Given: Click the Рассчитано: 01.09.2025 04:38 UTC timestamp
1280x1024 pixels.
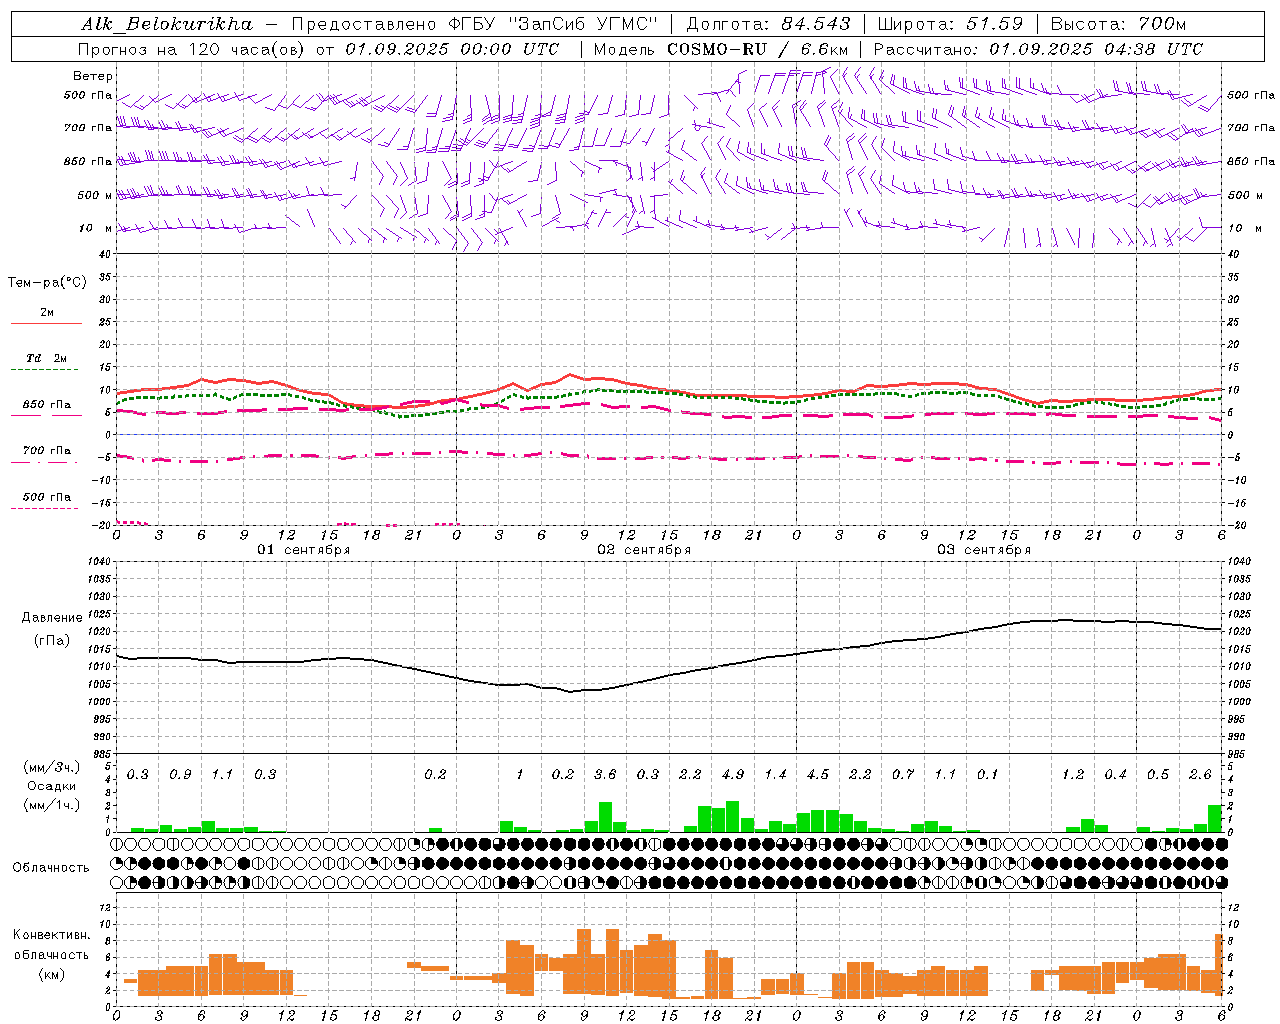Looking at the screenshot, I should click(1038, 49).
